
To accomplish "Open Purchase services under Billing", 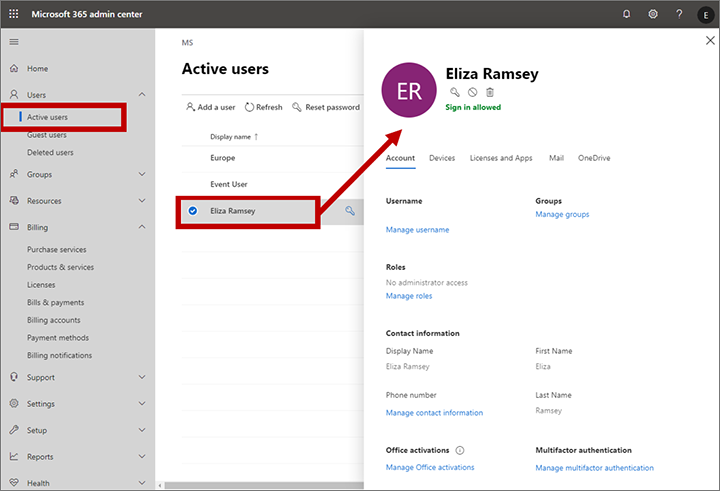I will 56,249.
